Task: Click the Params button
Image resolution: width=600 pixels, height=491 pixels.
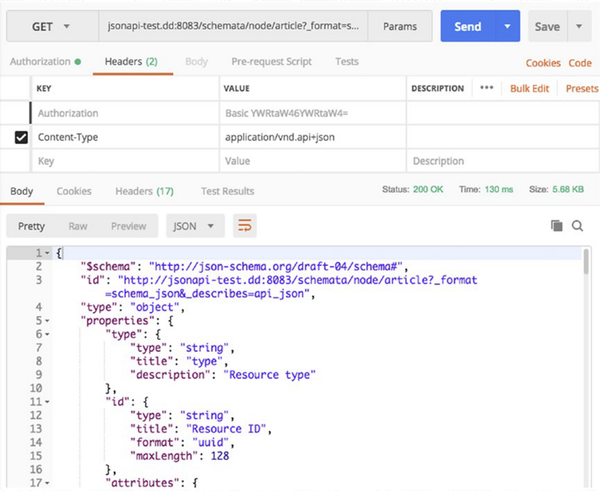Action: tap(400, 27)
